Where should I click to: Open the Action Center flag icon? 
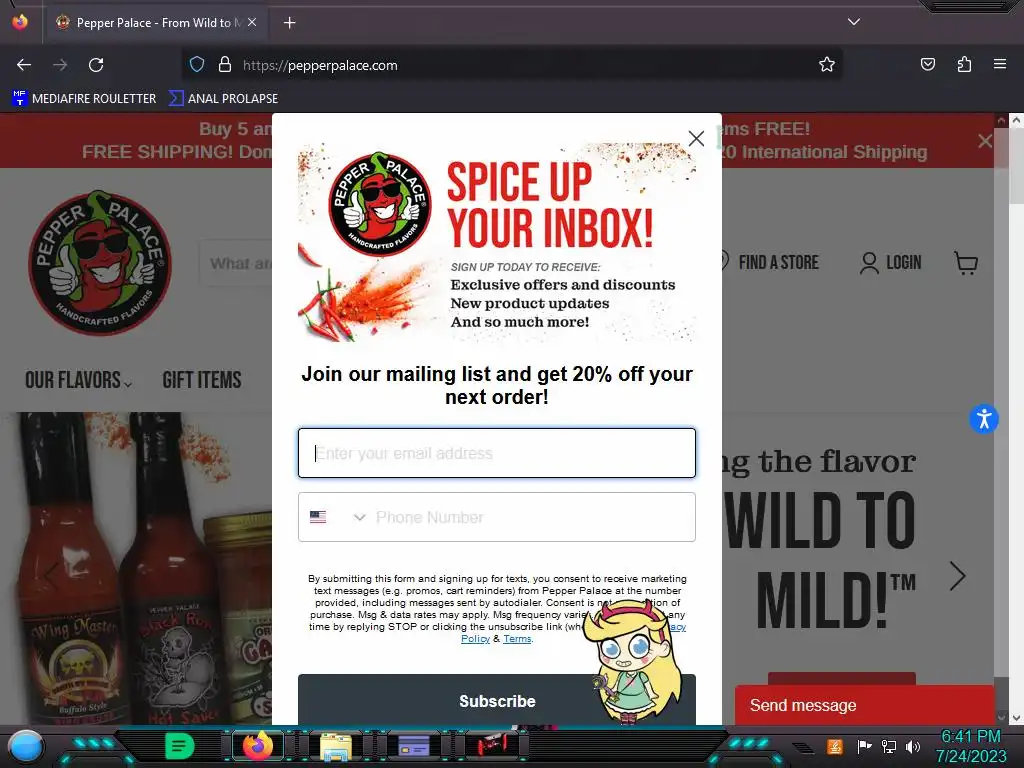[x=864, y=746]
